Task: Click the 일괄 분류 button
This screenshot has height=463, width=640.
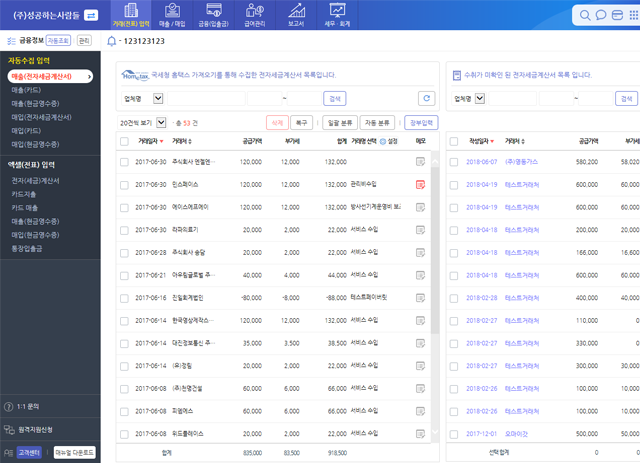Action: point(340,122)
